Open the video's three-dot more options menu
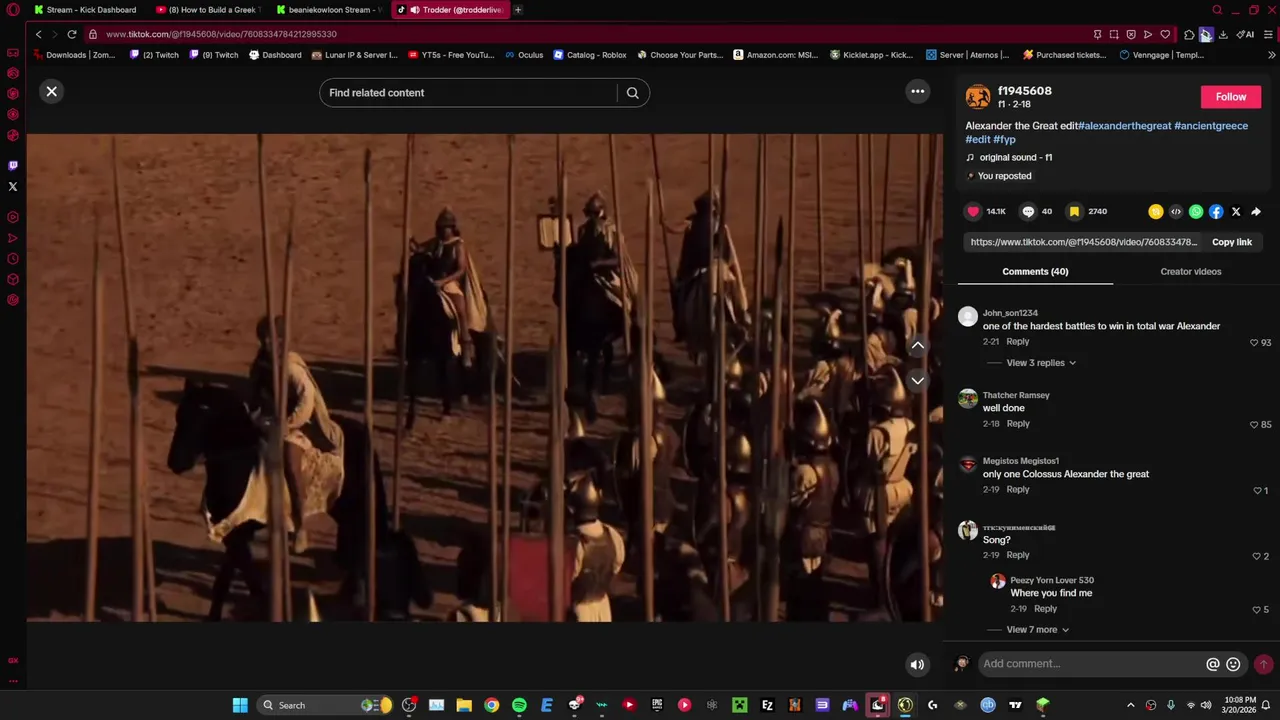Screen dimensions: 1280x720 click(917, 91)
